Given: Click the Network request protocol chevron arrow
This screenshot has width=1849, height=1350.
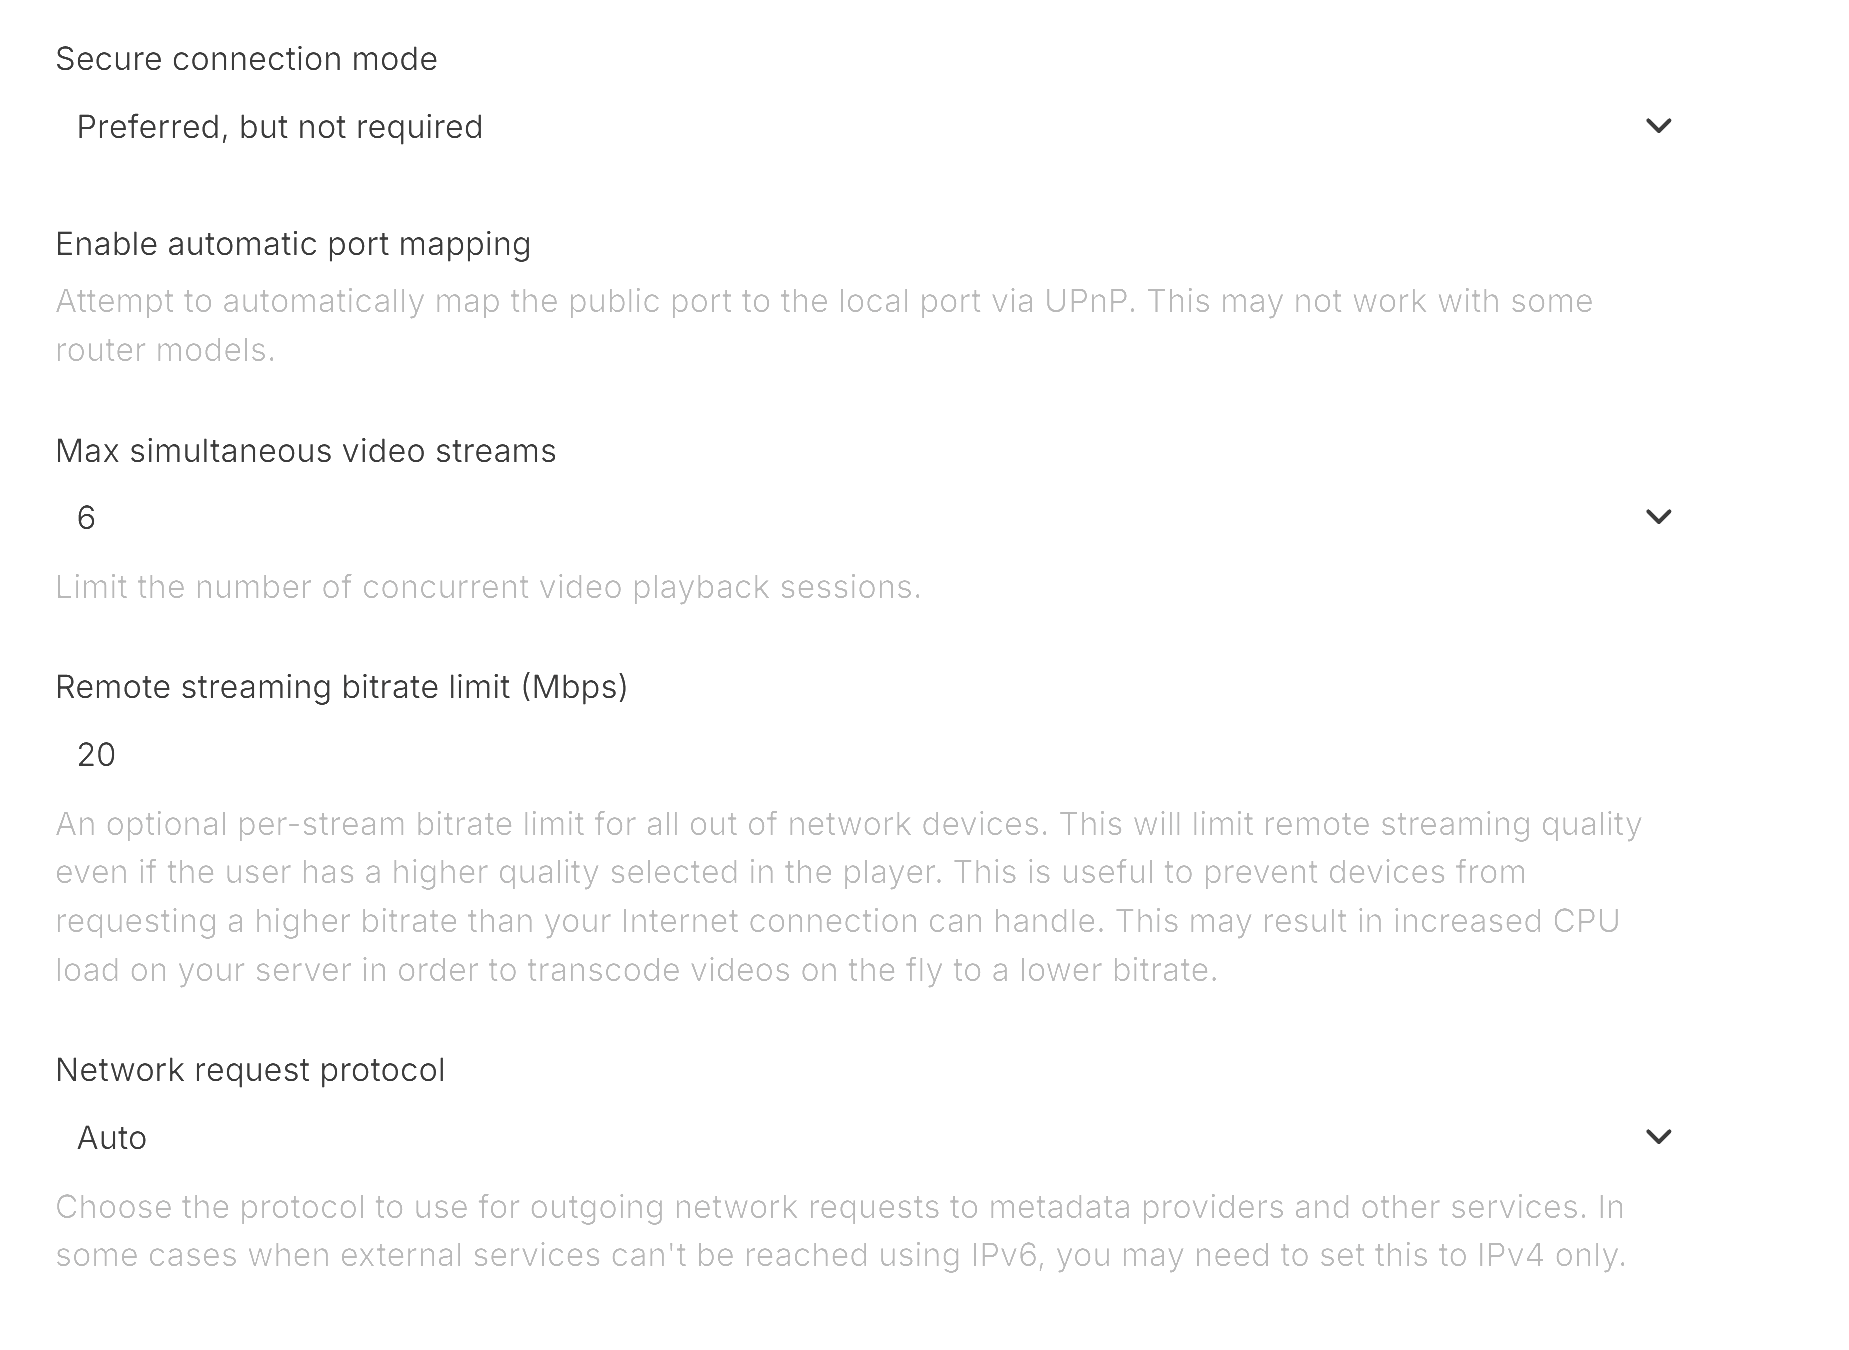Looking at the screenshot, I should [x=1658, y=1137].
